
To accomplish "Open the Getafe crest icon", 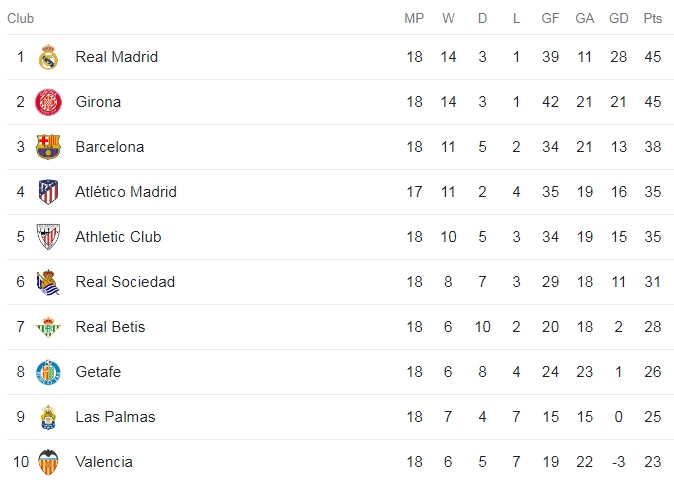I will [x=48, y=372].
